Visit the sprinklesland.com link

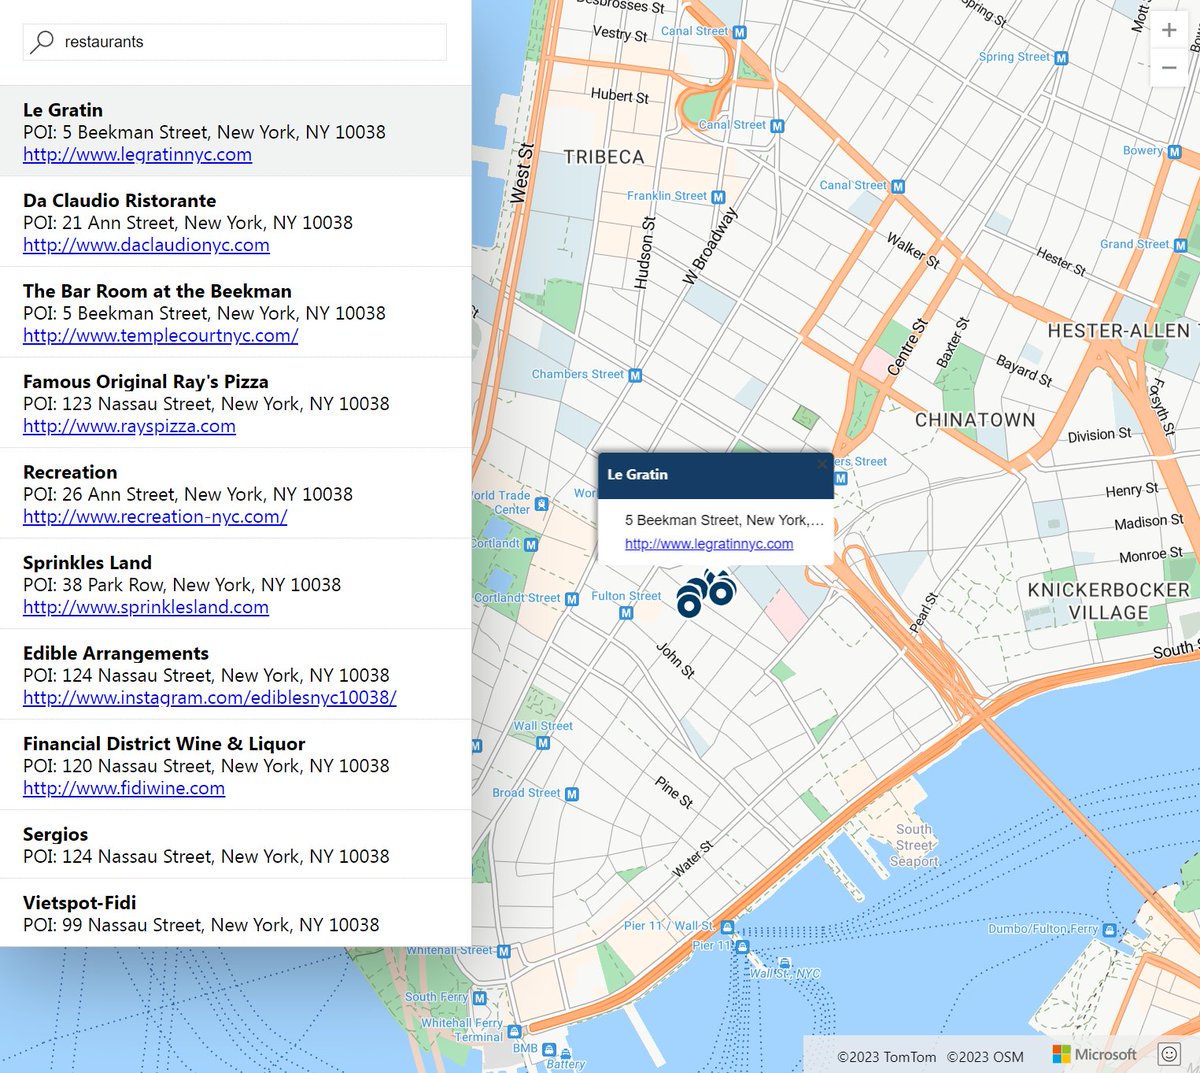[x=146, y=607]
